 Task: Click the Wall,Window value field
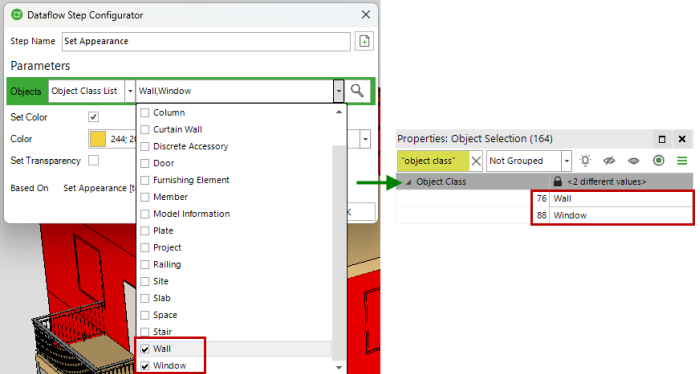coord(235,91)
